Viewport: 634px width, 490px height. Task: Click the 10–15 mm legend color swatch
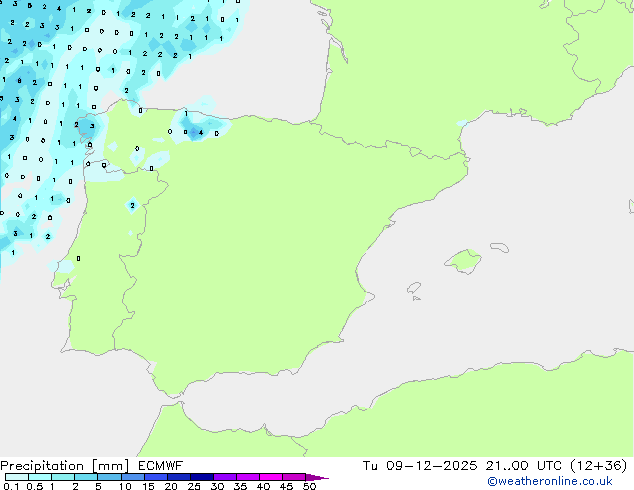pos(132,477)
